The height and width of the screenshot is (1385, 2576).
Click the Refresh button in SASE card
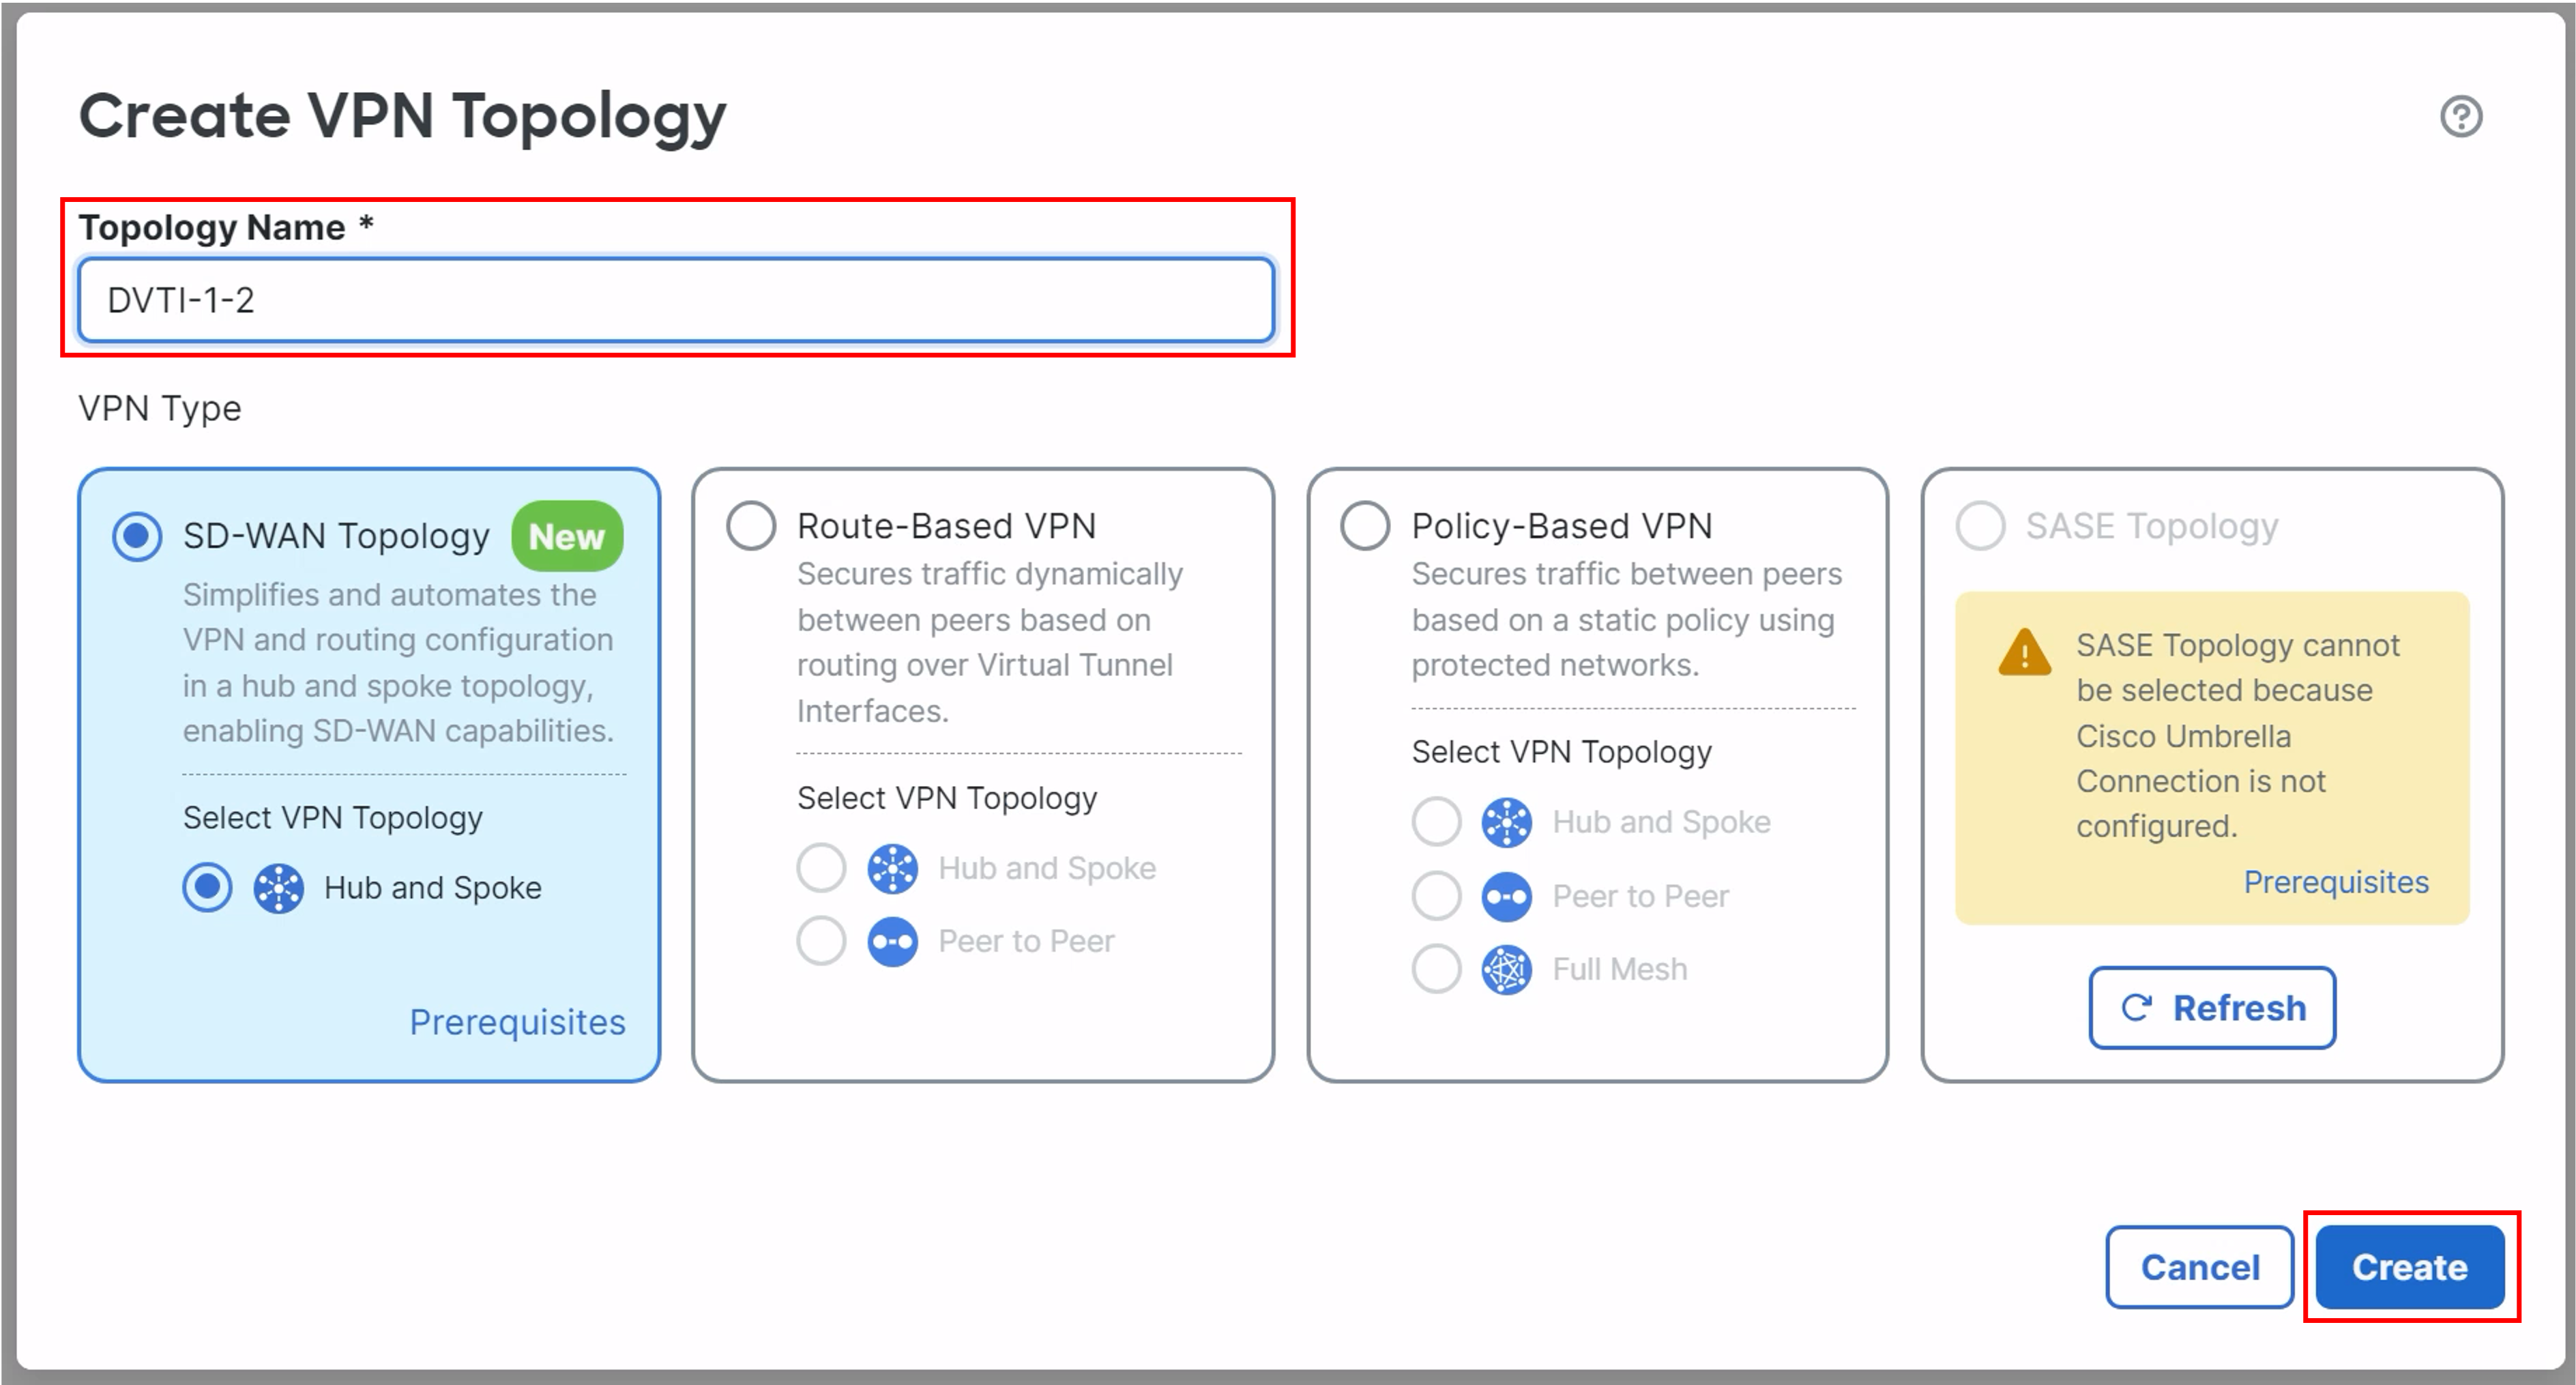[2212, 1008]
